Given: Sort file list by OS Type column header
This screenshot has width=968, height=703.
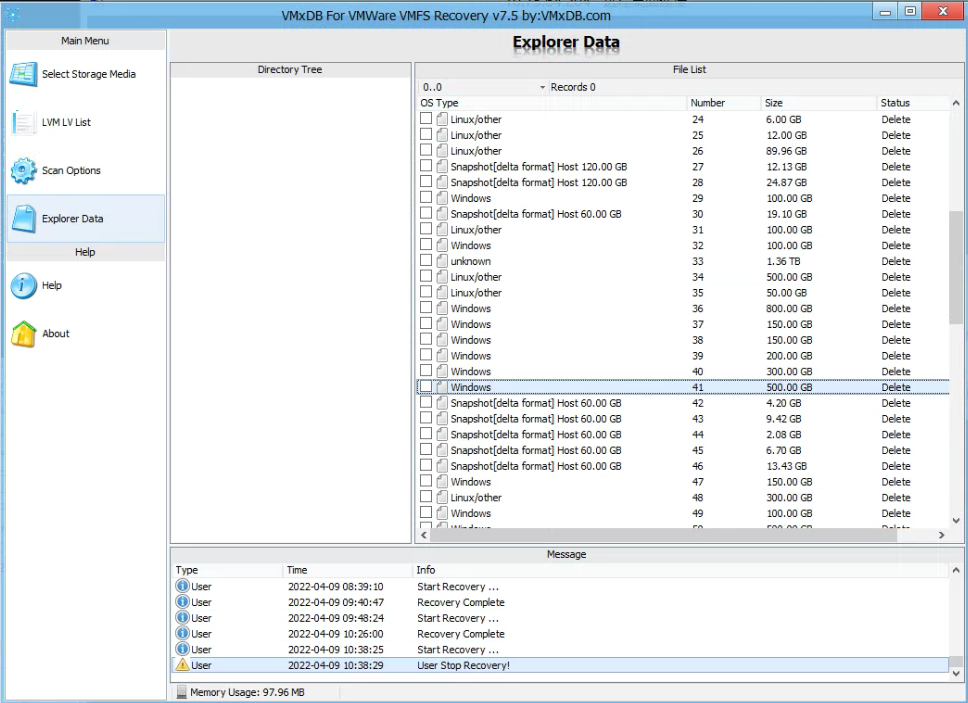Looking at the screenshot, I should (553, 103).
